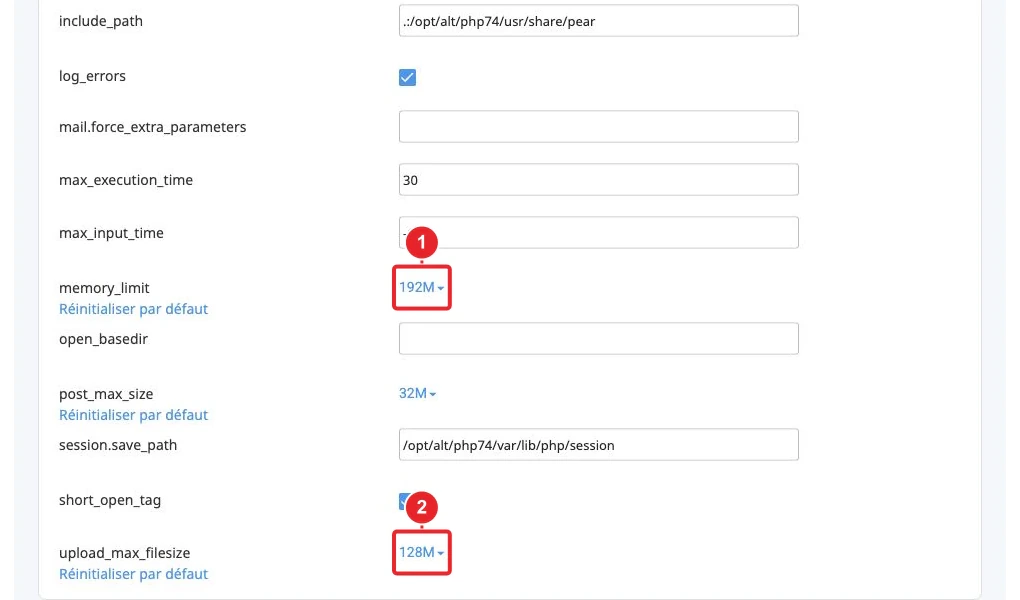This screenshot has width=1020, height=600.
Task: Click the mail.force_extra_parameters input field
Action: click(598, 126)
